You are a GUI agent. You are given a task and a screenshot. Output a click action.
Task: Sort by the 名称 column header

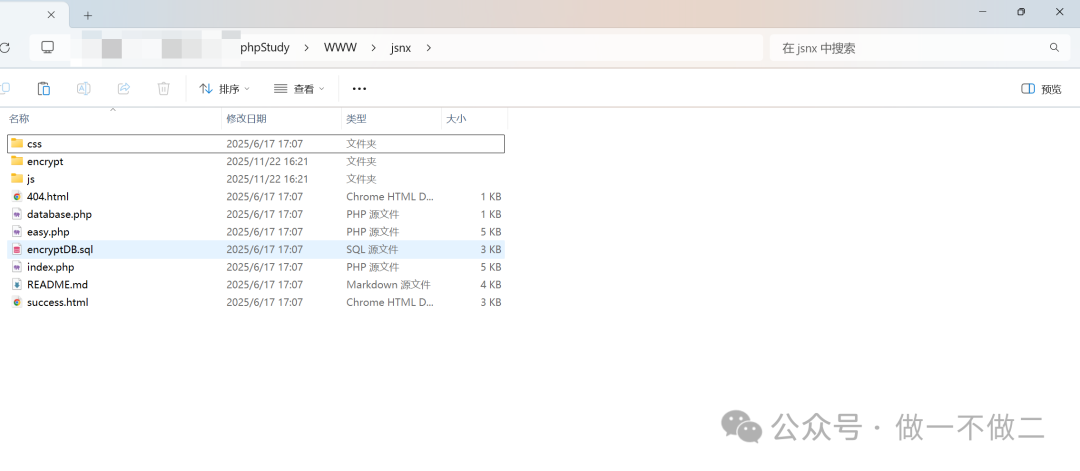click(19, 118)
